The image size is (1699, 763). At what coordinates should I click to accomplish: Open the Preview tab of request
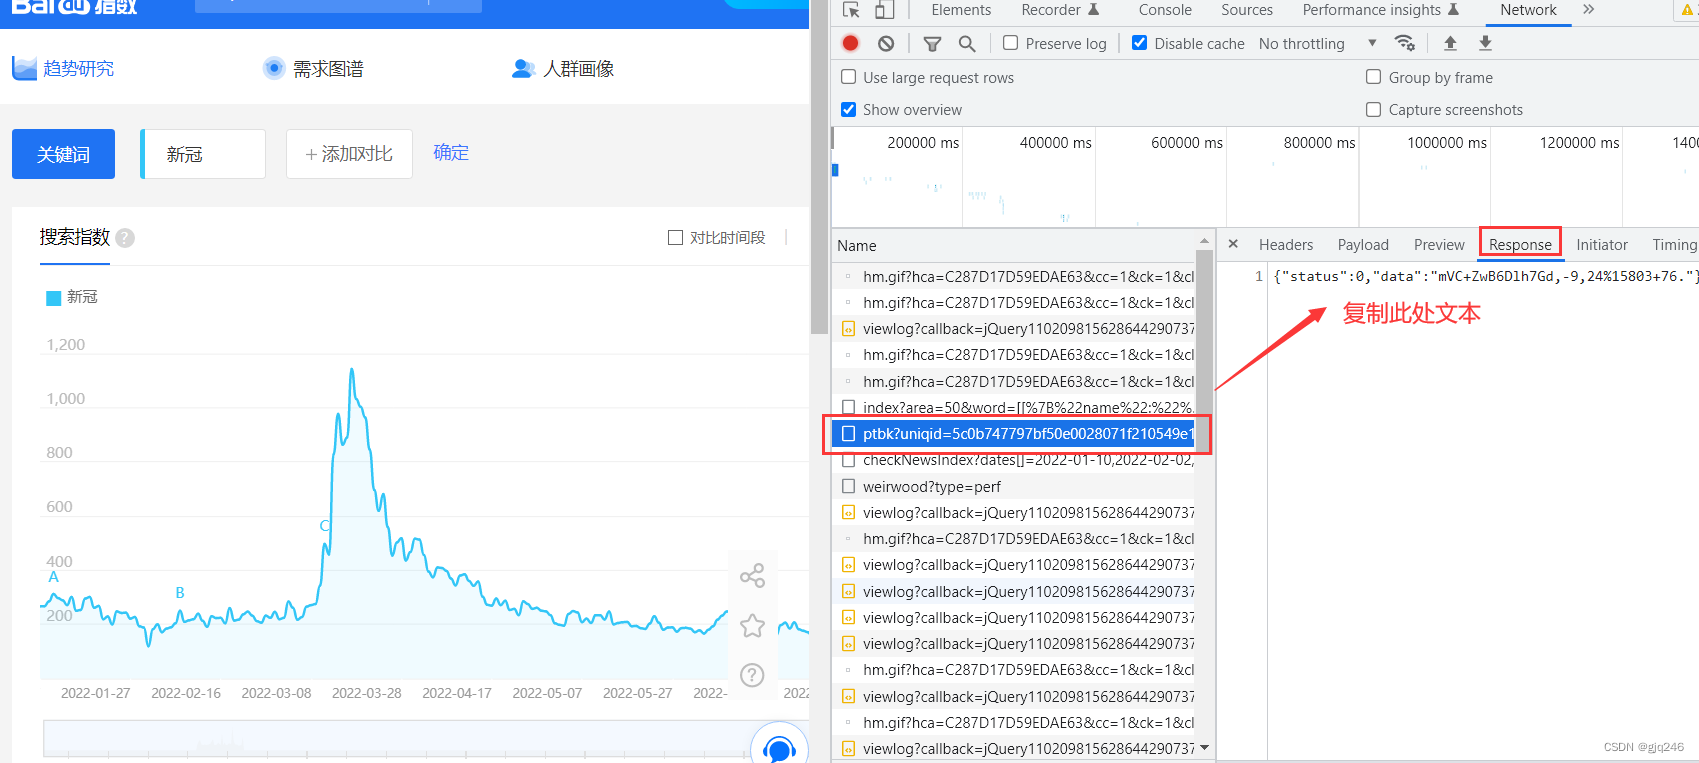pos(1439,244)
